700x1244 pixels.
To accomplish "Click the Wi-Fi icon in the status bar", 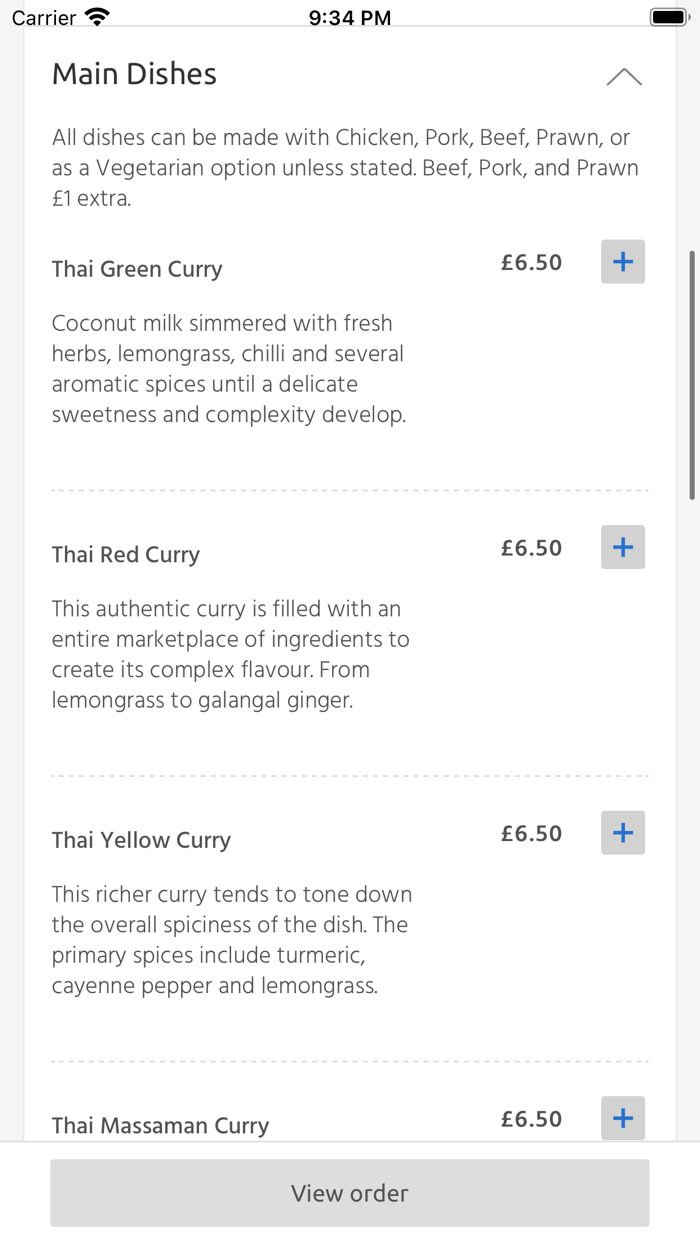I will (x=95, y=15).
